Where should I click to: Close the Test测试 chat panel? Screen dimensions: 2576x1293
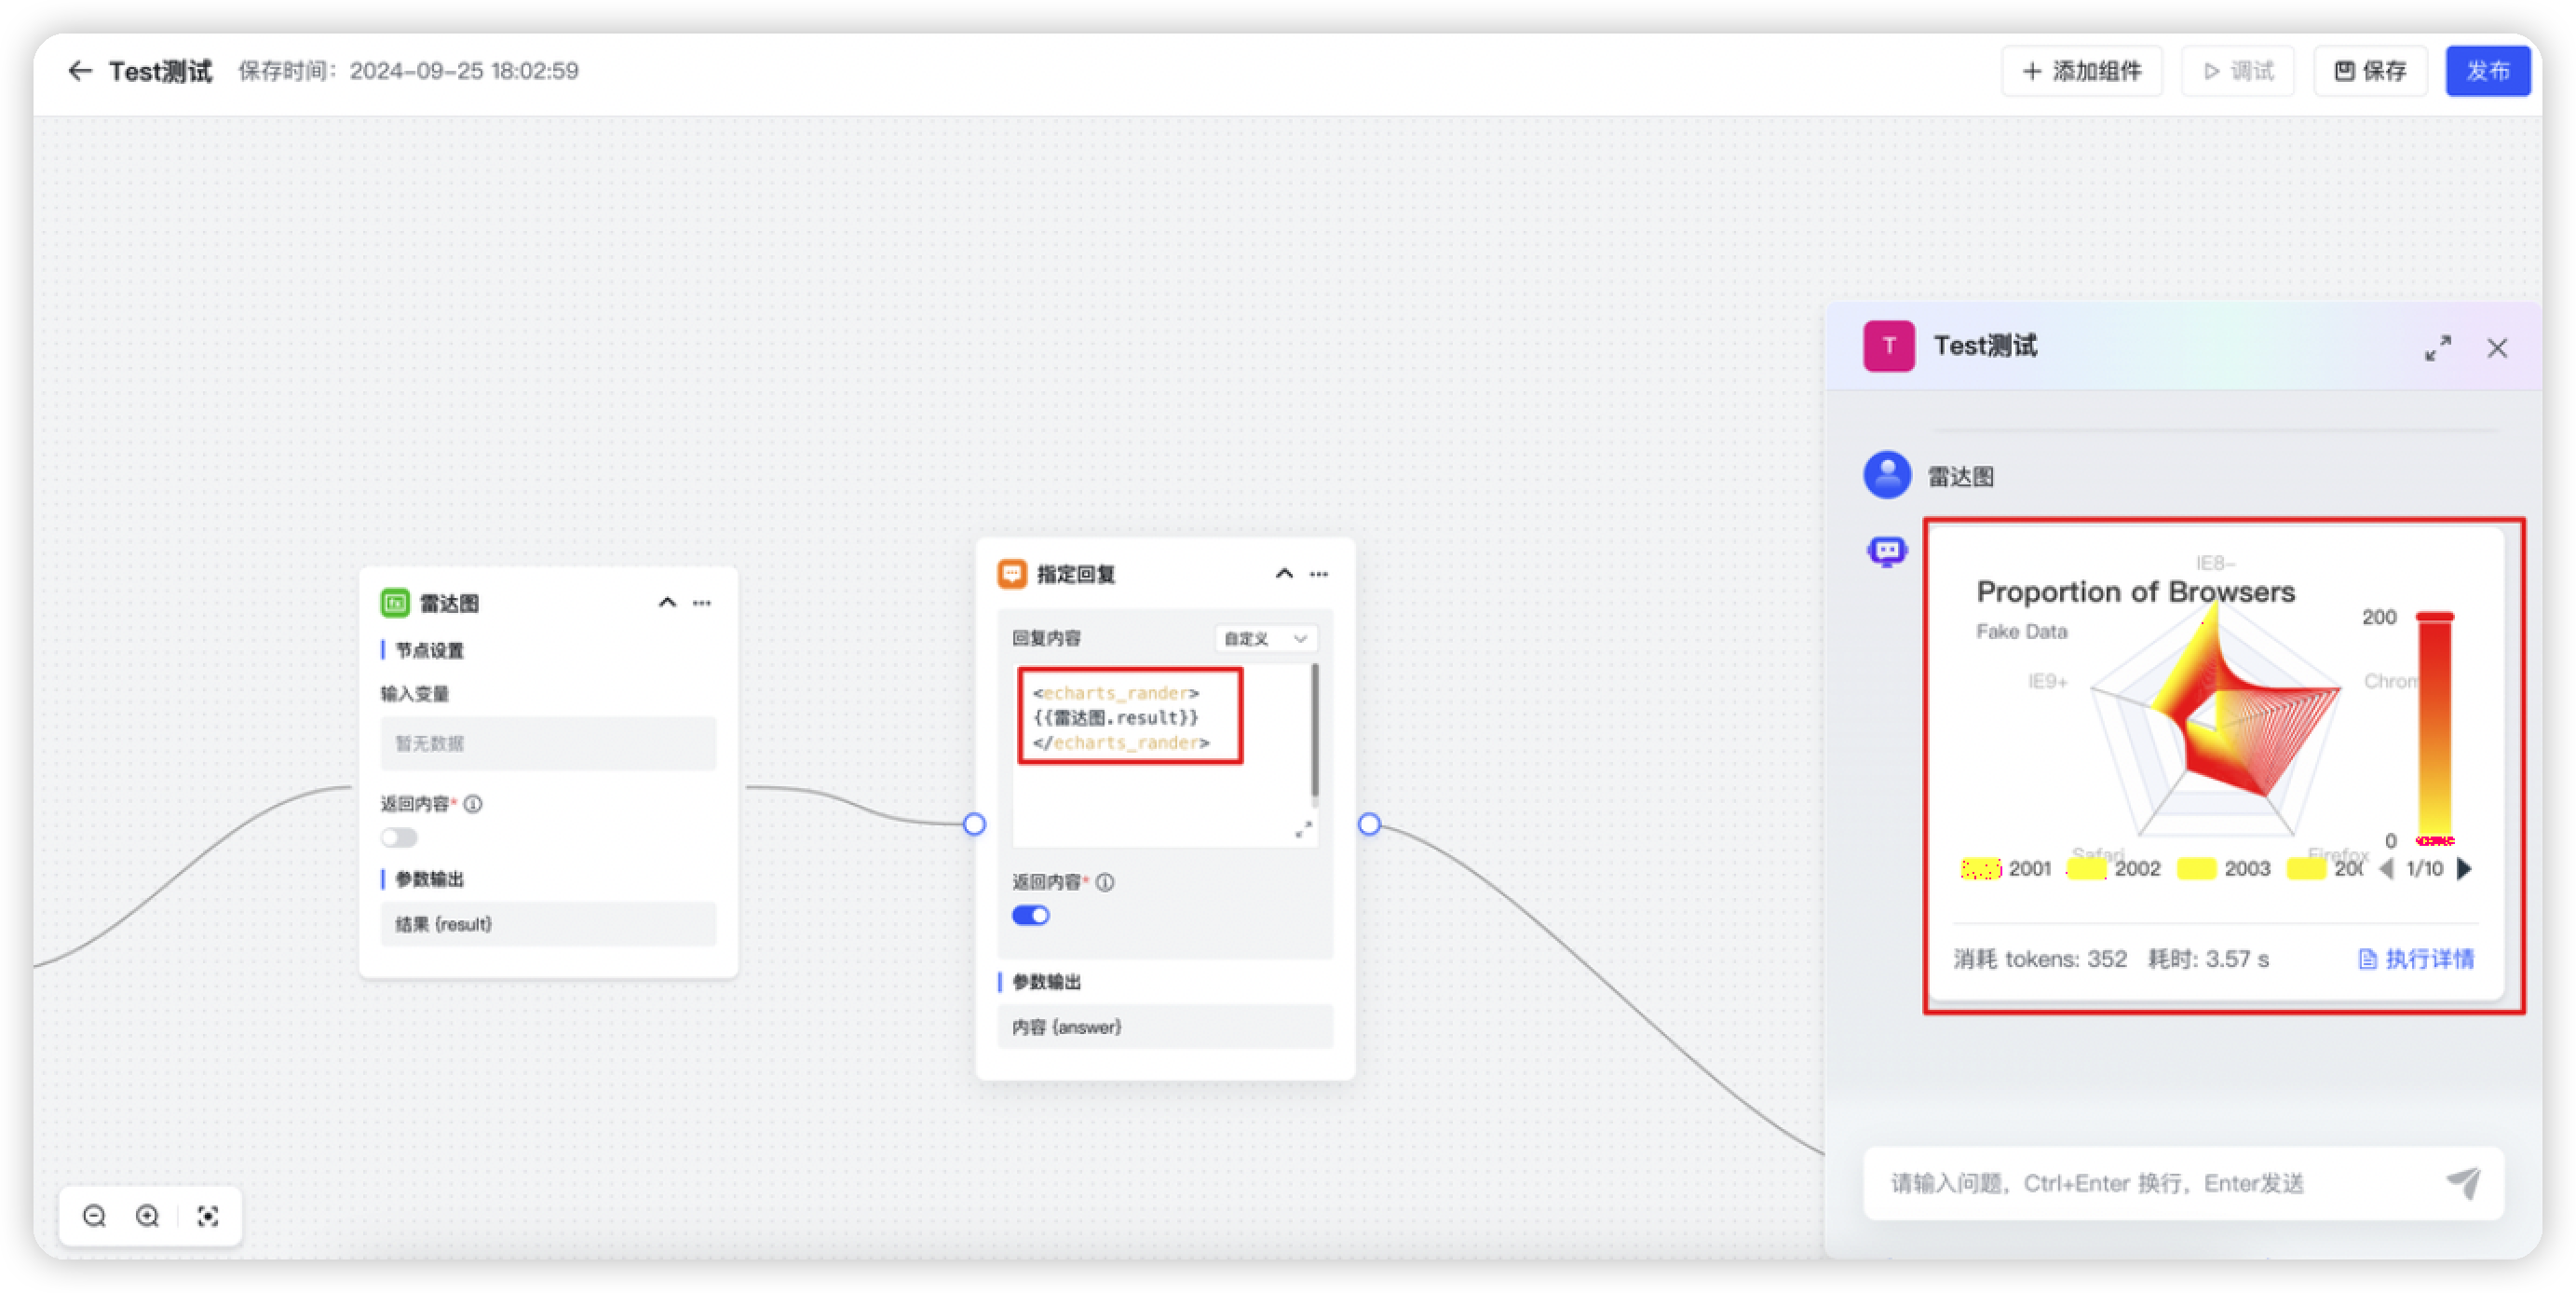click(x=2497, y=348)
